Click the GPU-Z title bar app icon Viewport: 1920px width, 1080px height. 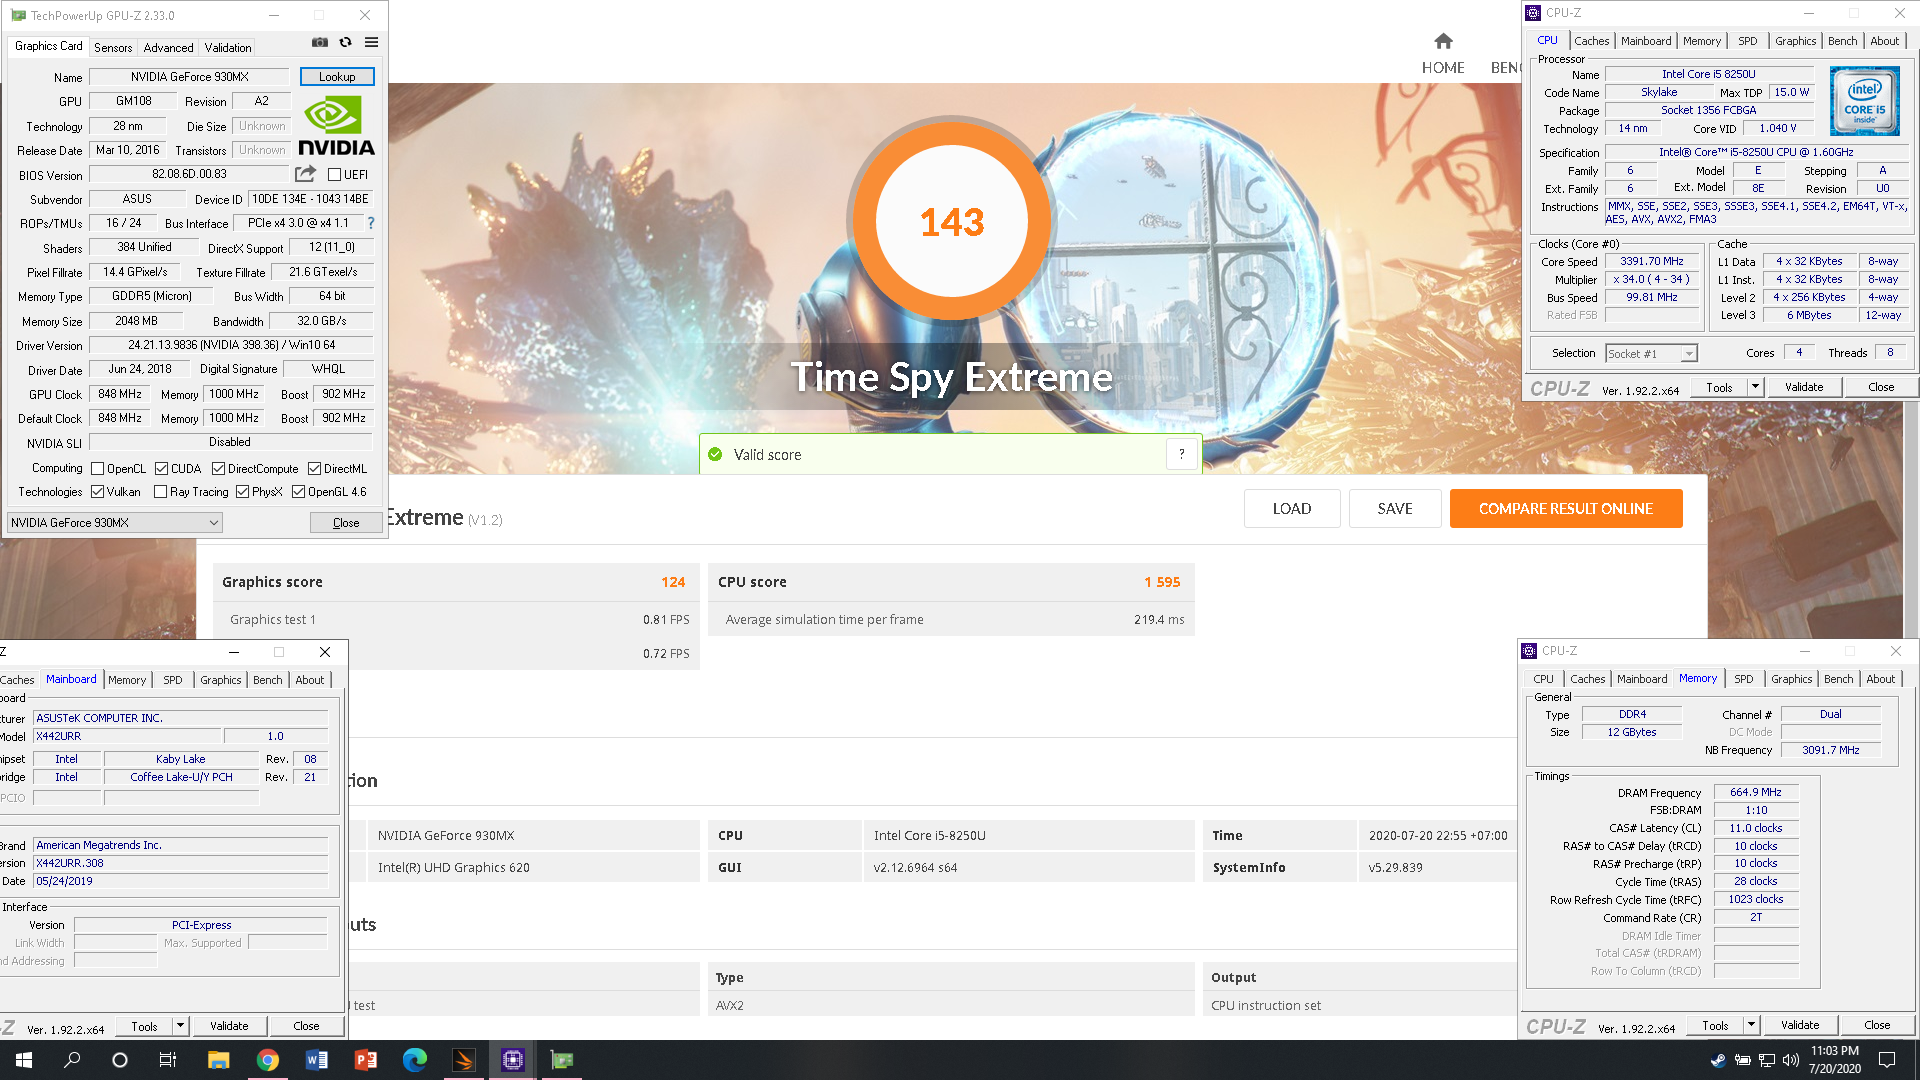18,15
